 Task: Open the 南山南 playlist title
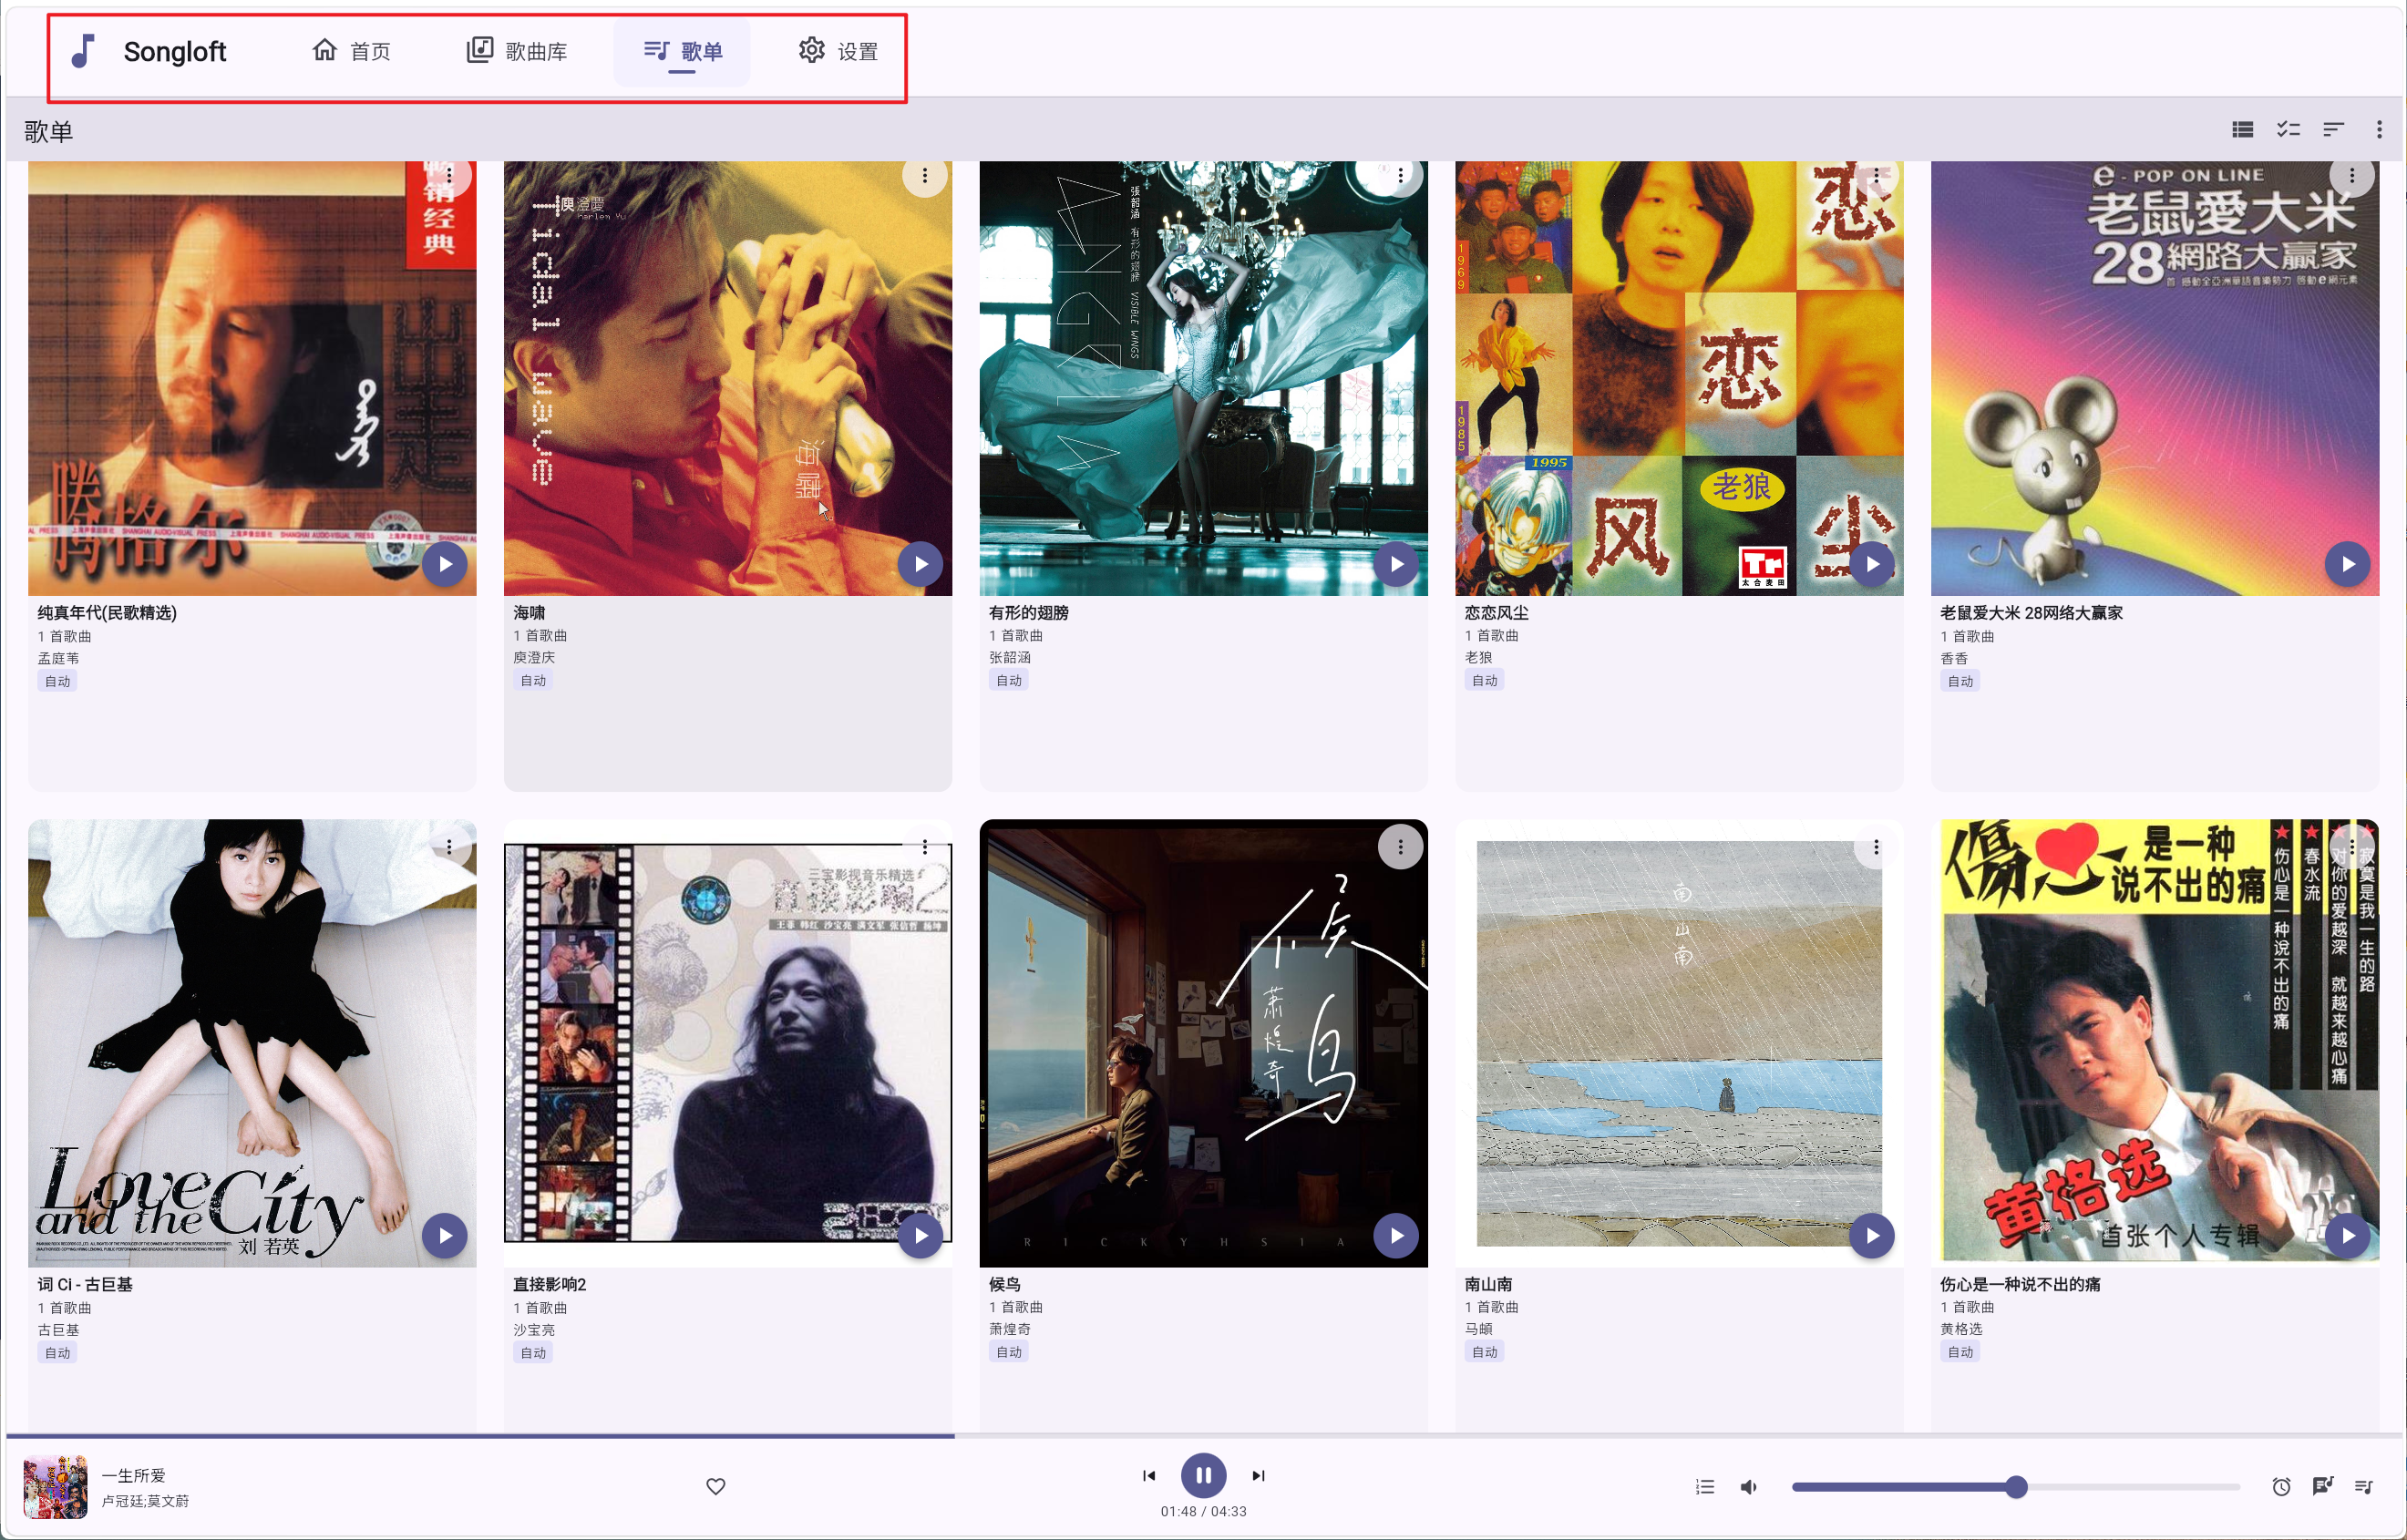coord(1488,1284)
